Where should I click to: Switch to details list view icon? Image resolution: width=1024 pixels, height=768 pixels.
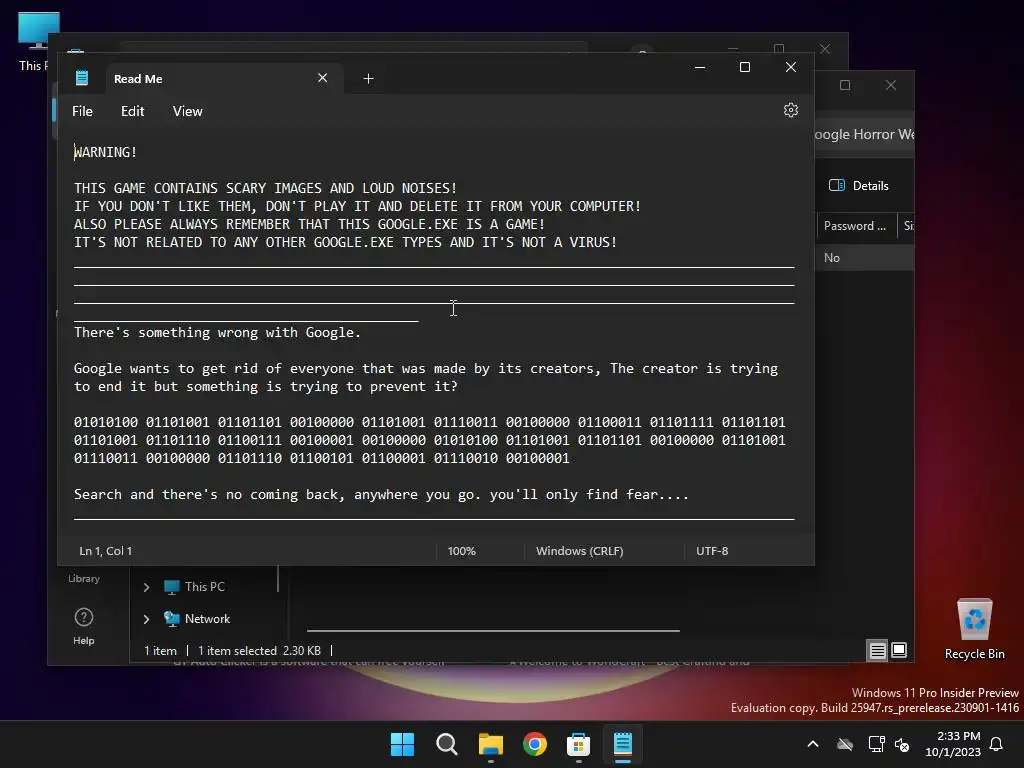point(877,650)
